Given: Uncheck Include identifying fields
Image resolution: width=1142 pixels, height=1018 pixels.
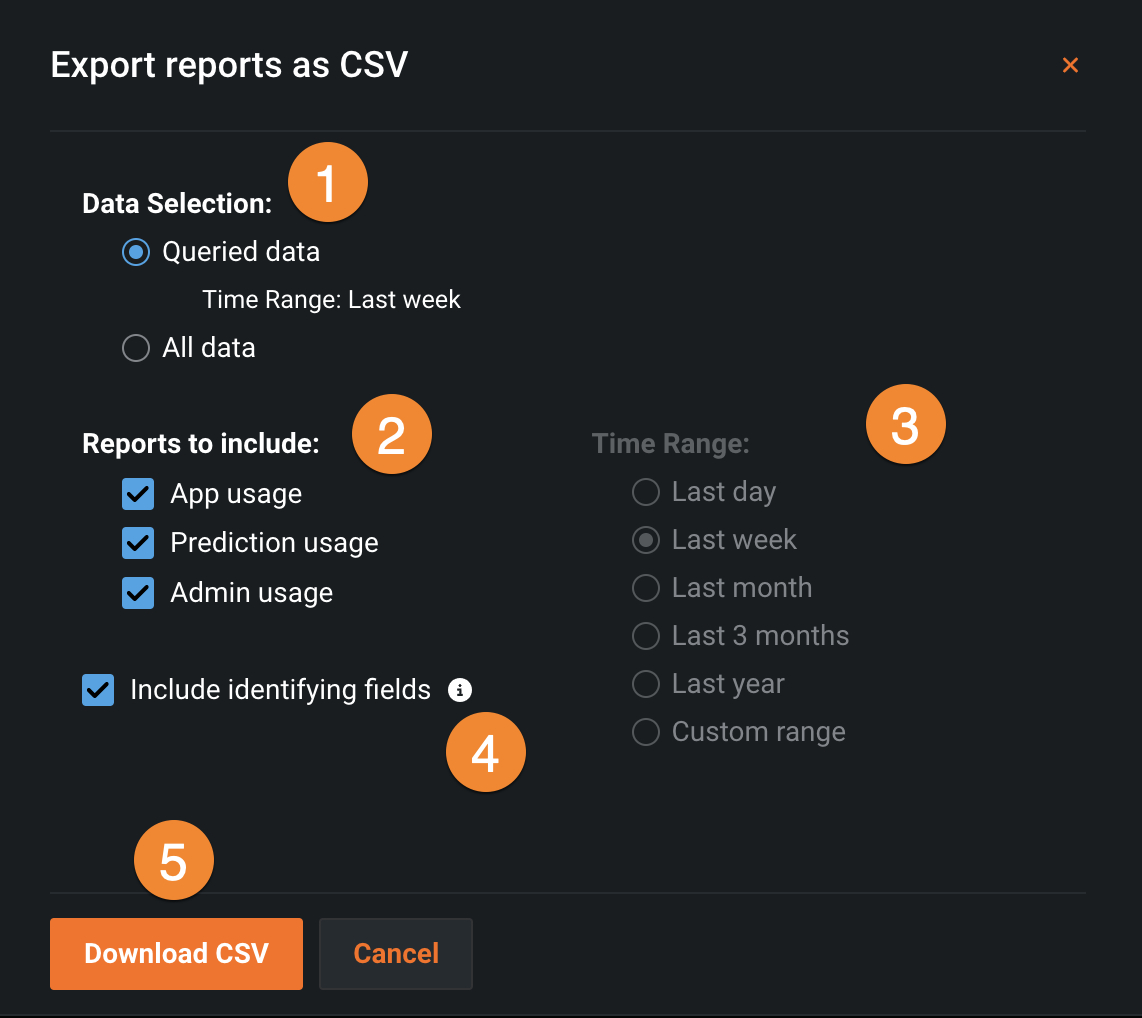Looking at the screenshot, I should tap(98, 691).
